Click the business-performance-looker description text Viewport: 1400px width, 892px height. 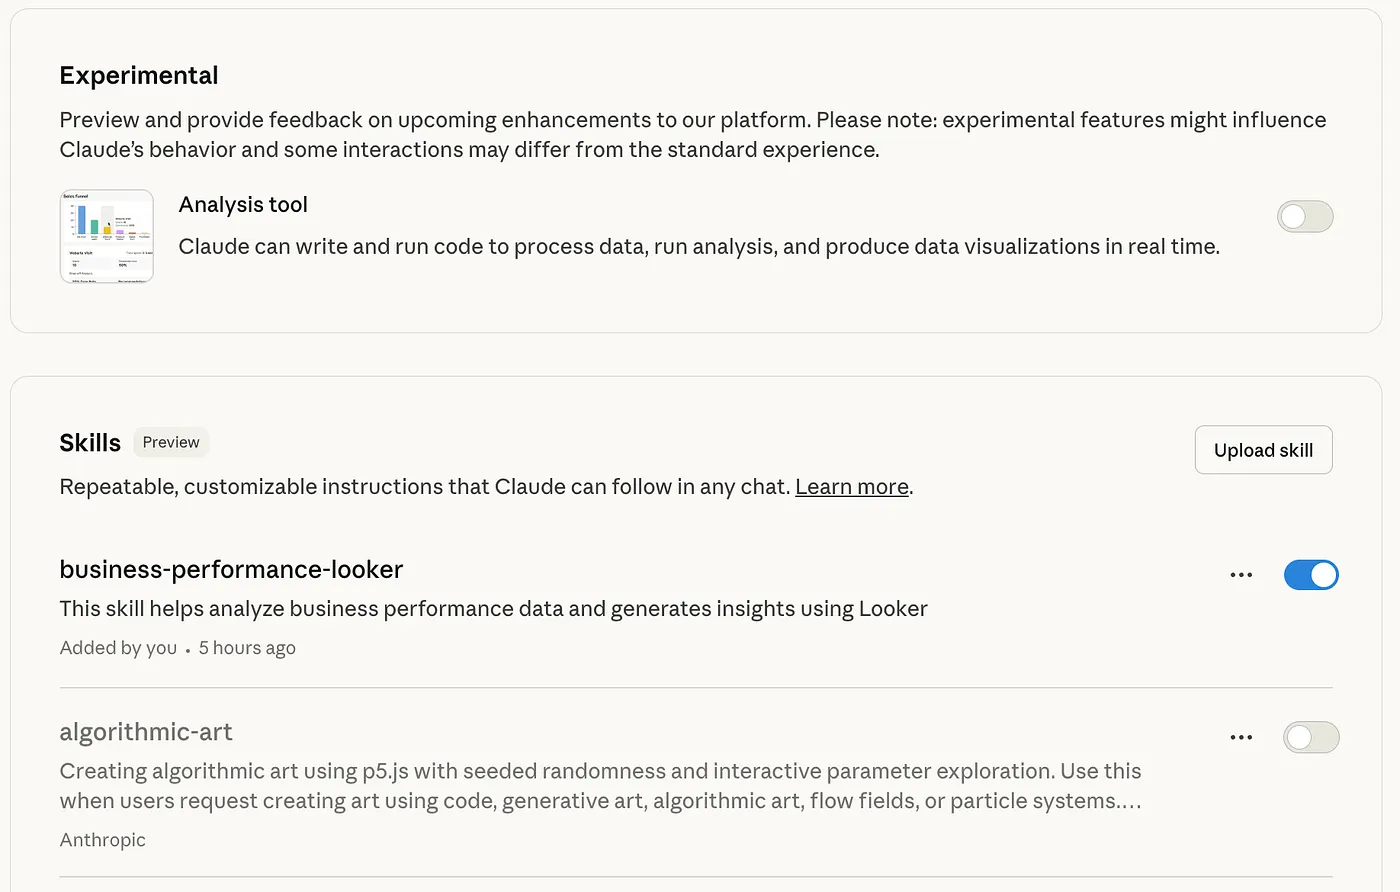pyautogui.click(x=493, y=608)
